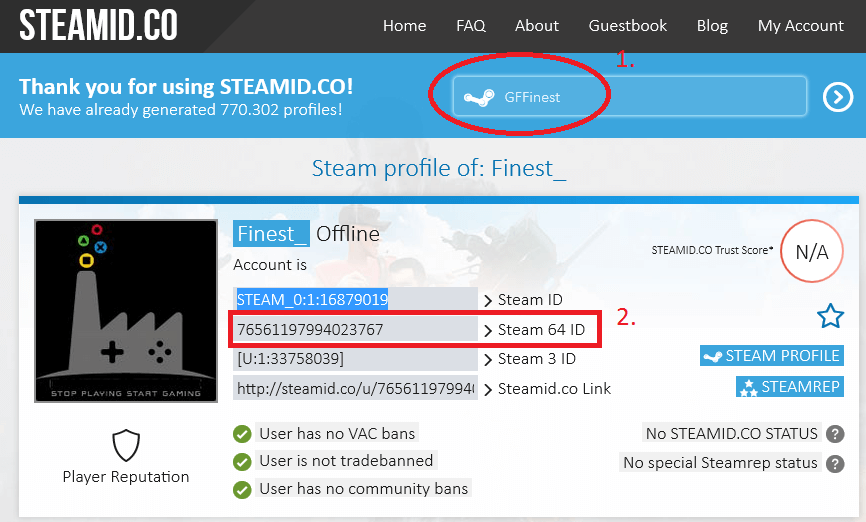Click the Steam 64 ID field
Viewport: 866px width, 522px height.
355,329
